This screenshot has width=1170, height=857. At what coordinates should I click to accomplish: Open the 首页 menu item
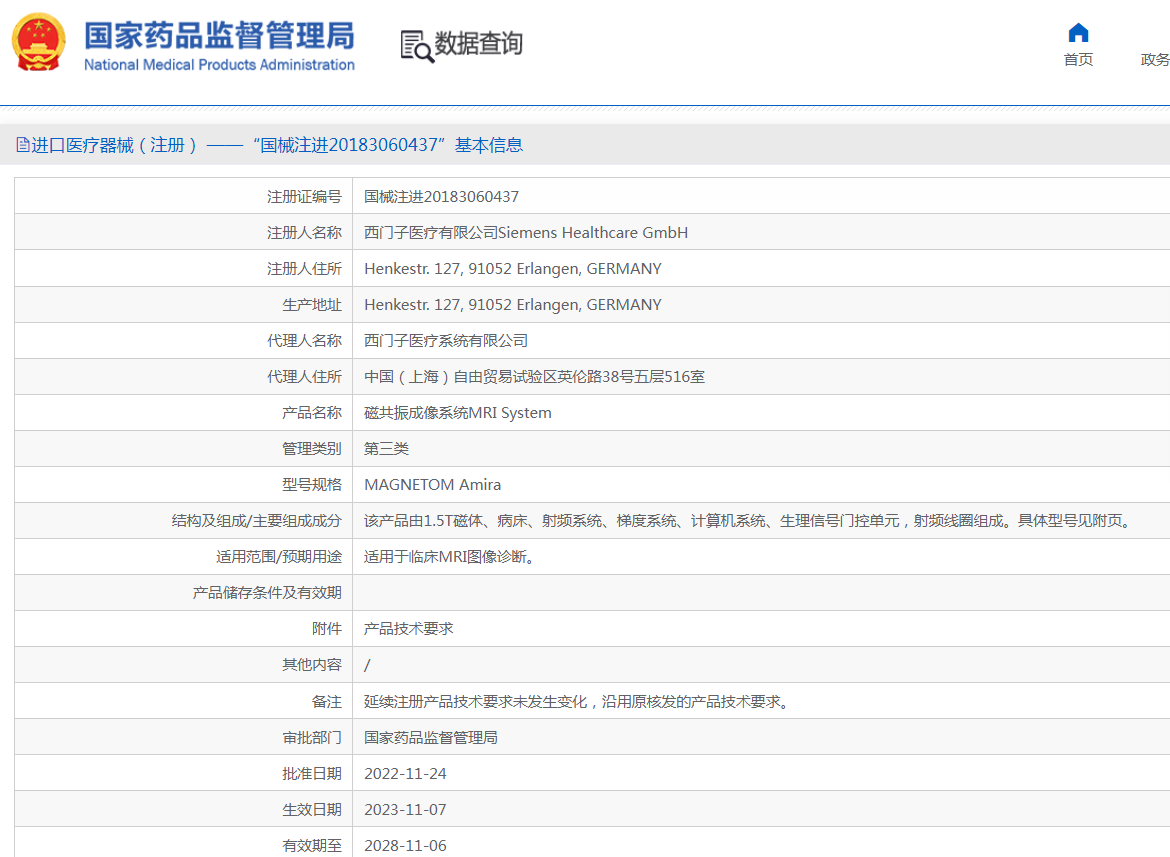pos(1078,60)
